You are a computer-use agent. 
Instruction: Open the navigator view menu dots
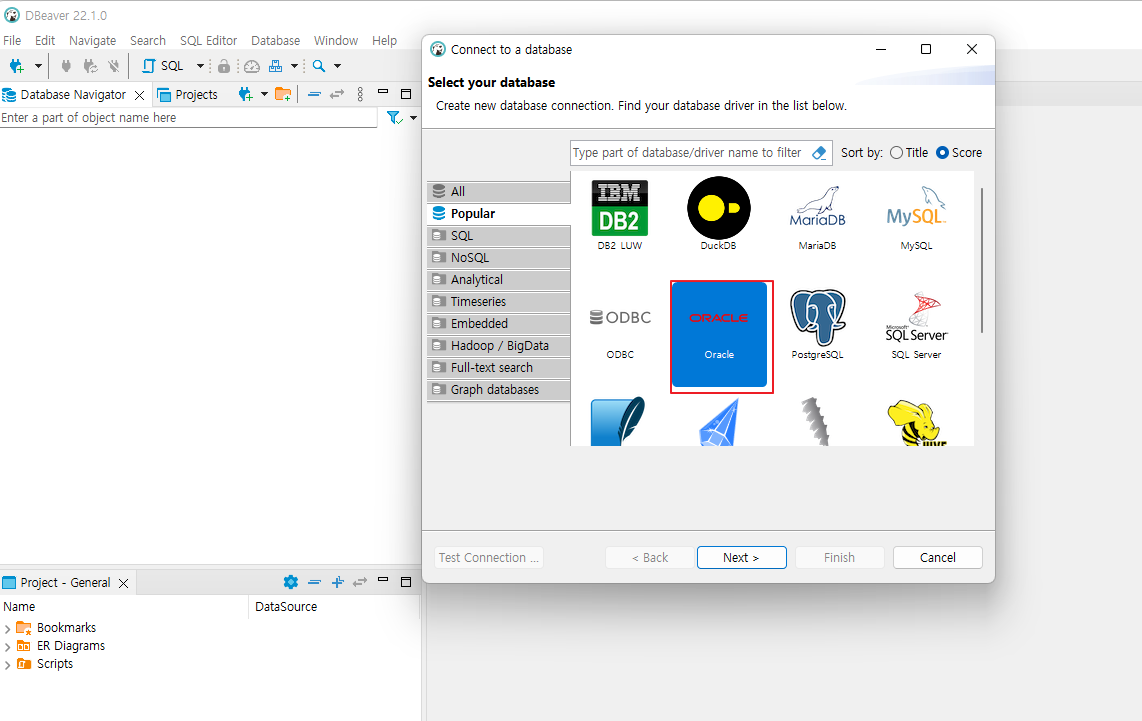pyautogui.click(x=360, y=95)
